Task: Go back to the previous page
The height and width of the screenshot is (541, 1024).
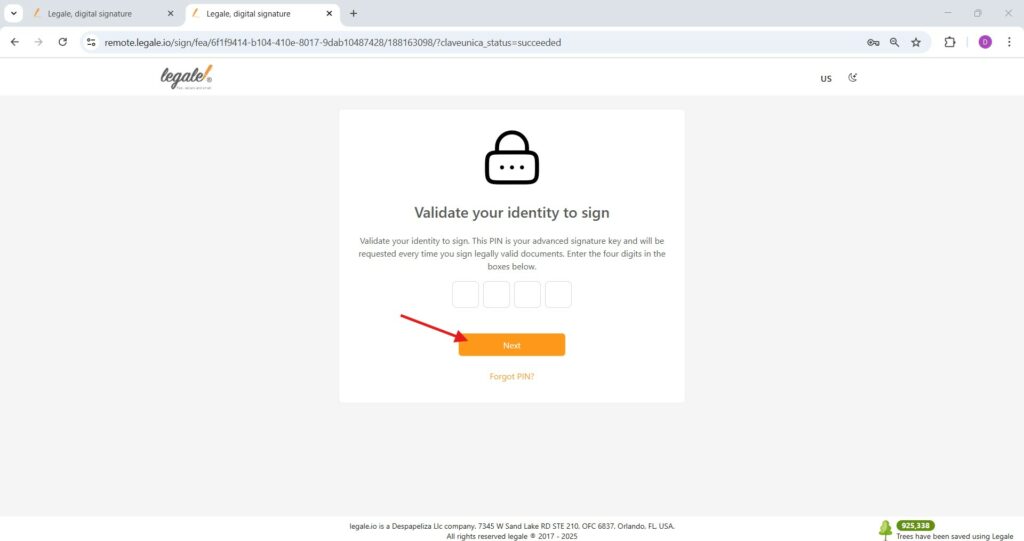Action: (14, 42)
